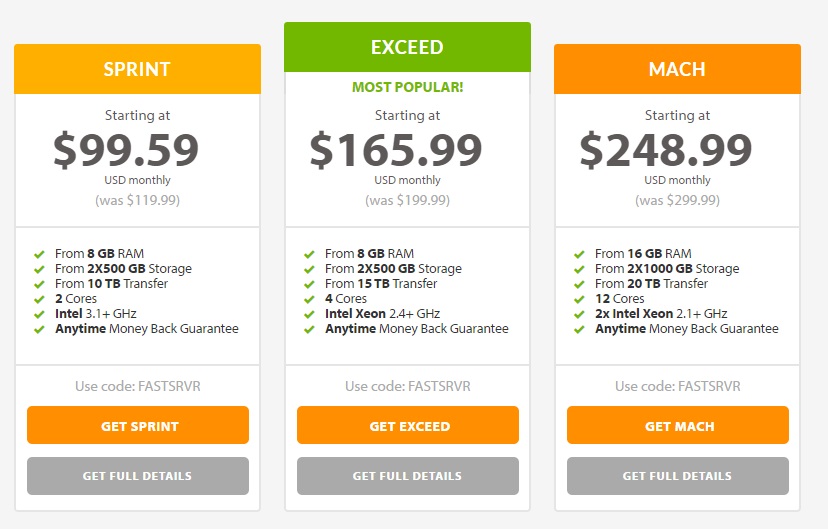Select the SPRINT plan header
828x529 pixels.
click(x=137, y=69)
